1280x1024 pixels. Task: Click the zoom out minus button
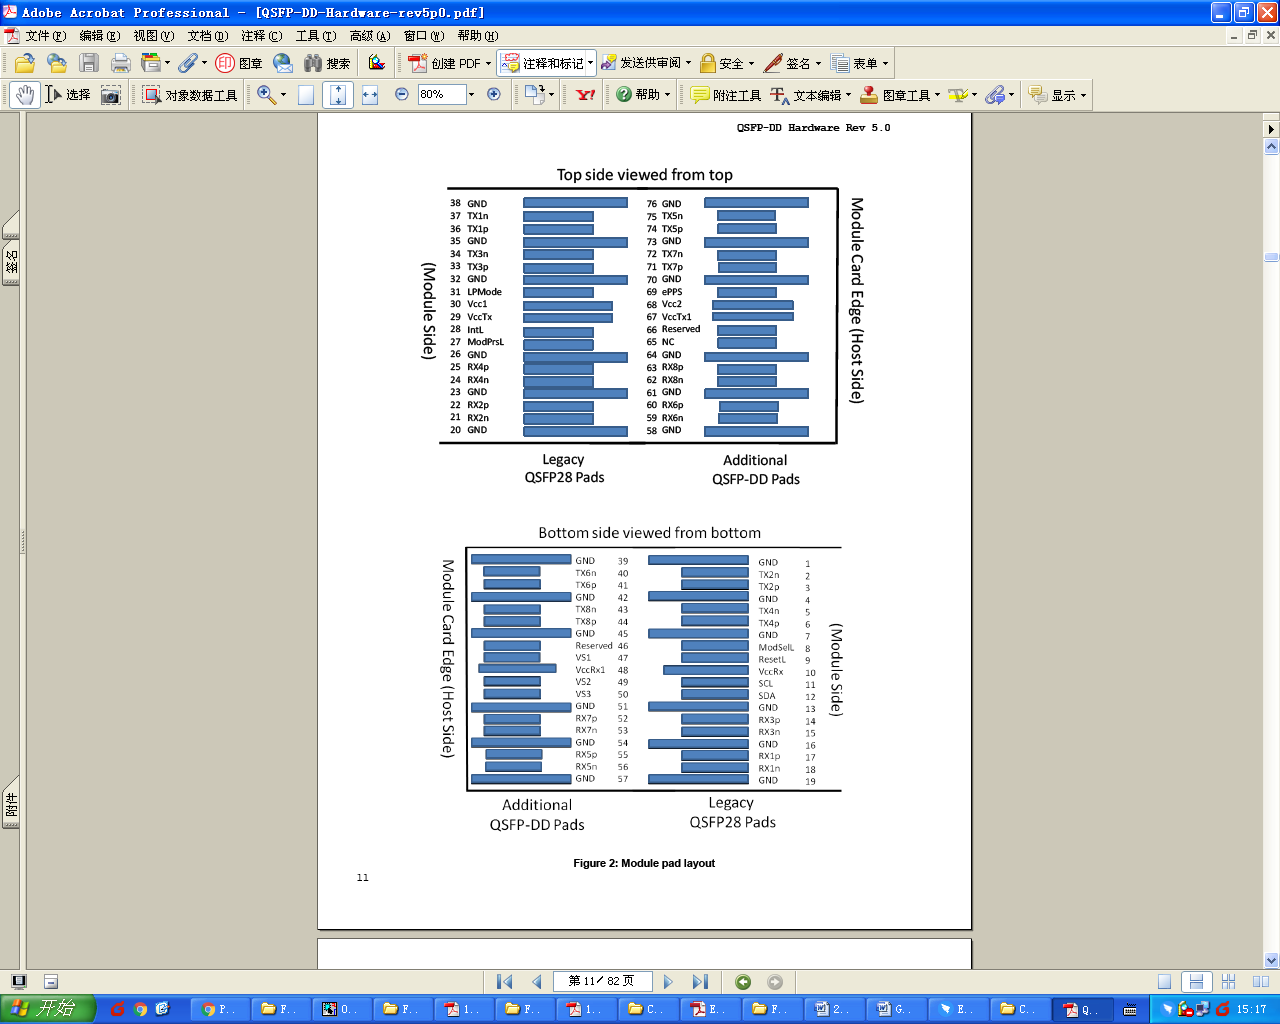pos(402,94)
